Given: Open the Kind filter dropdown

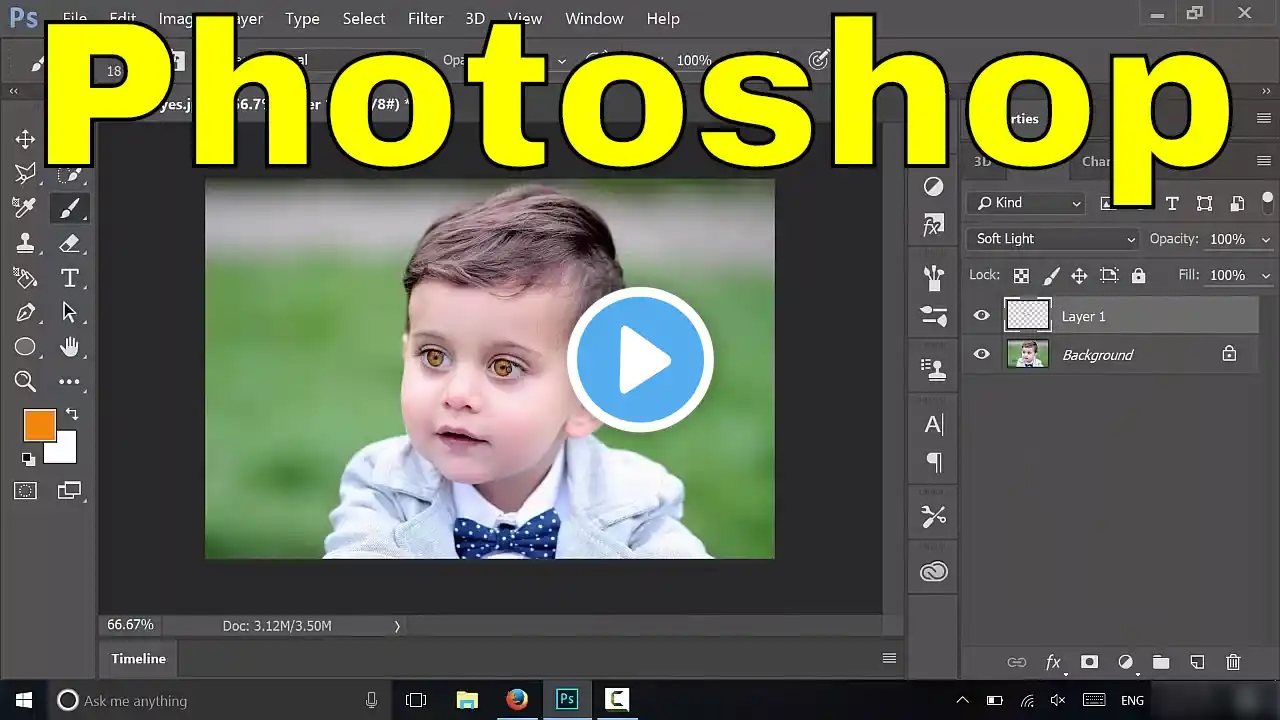Looking at the screenshot, I should point(1027,203).
